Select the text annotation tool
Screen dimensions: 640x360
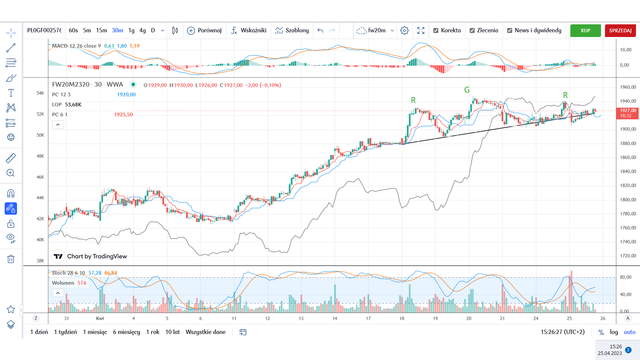tap(11, 93)
